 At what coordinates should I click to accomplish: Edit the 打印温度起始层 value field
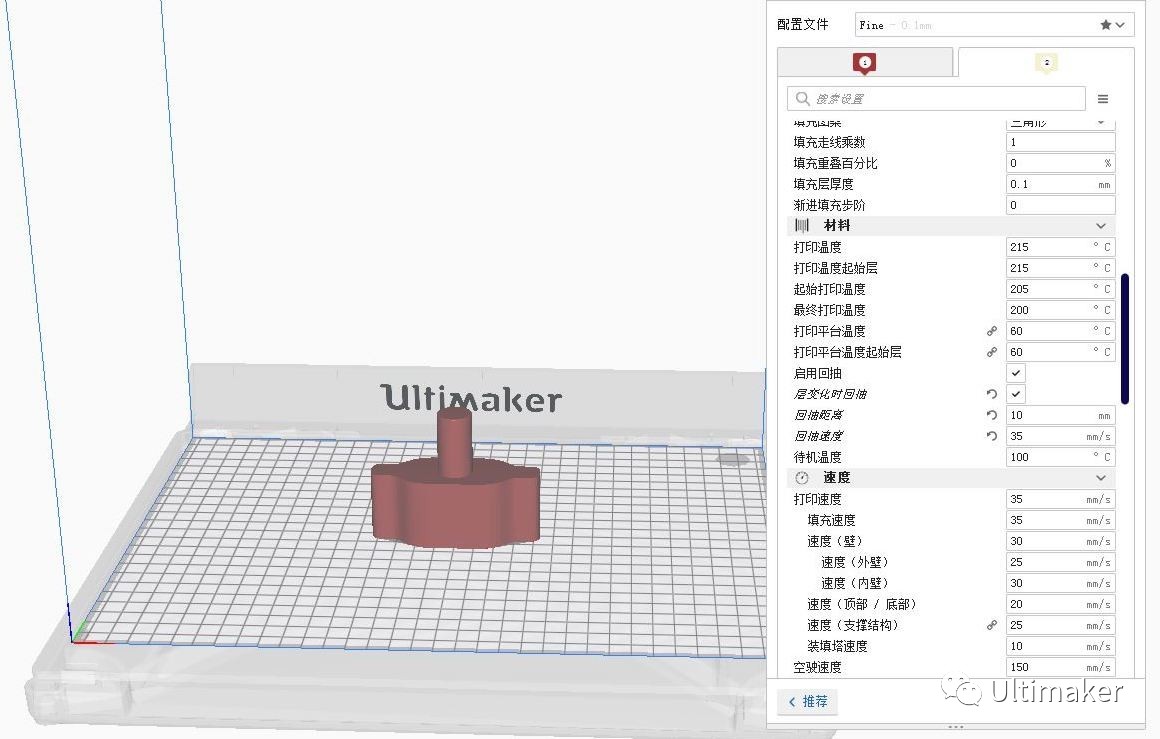pos(1060,268)
